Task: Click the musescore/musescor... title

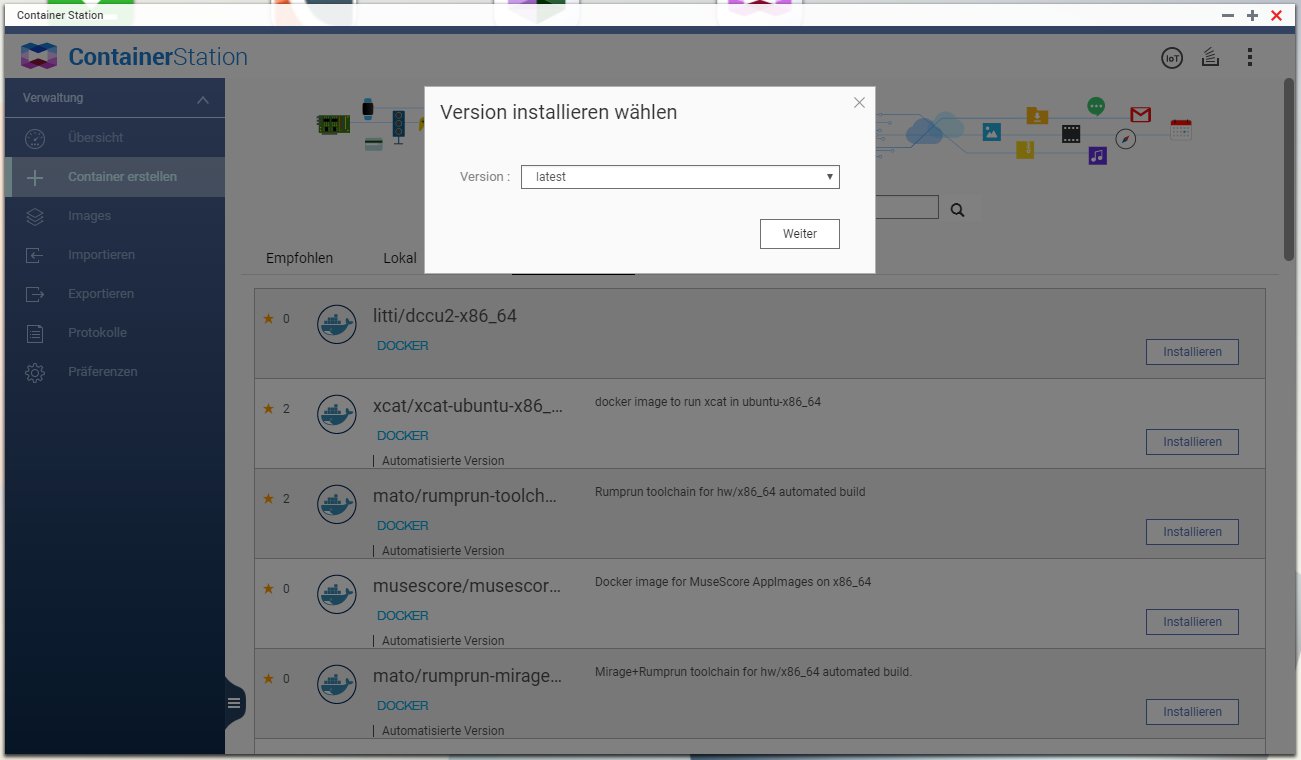Action: click(467, 586)
